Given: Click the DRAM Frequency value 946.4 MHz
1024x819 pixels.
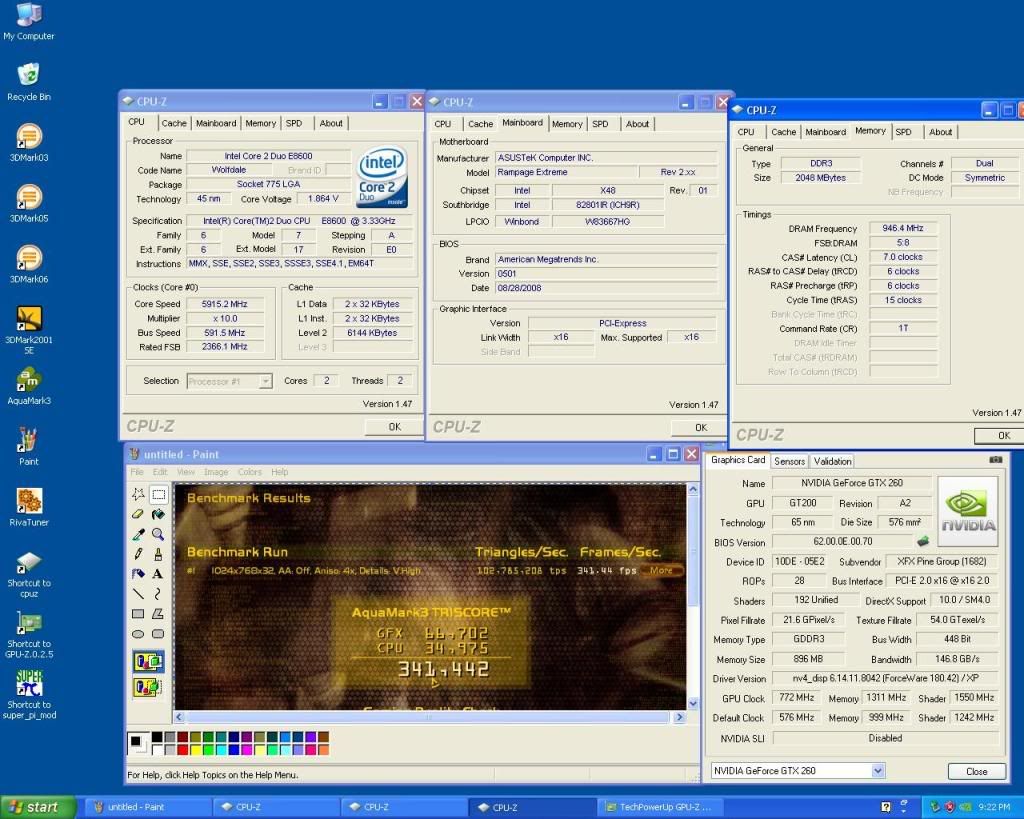Looking at the screenshot, I should pyautogui.click(x=903, y=229).
